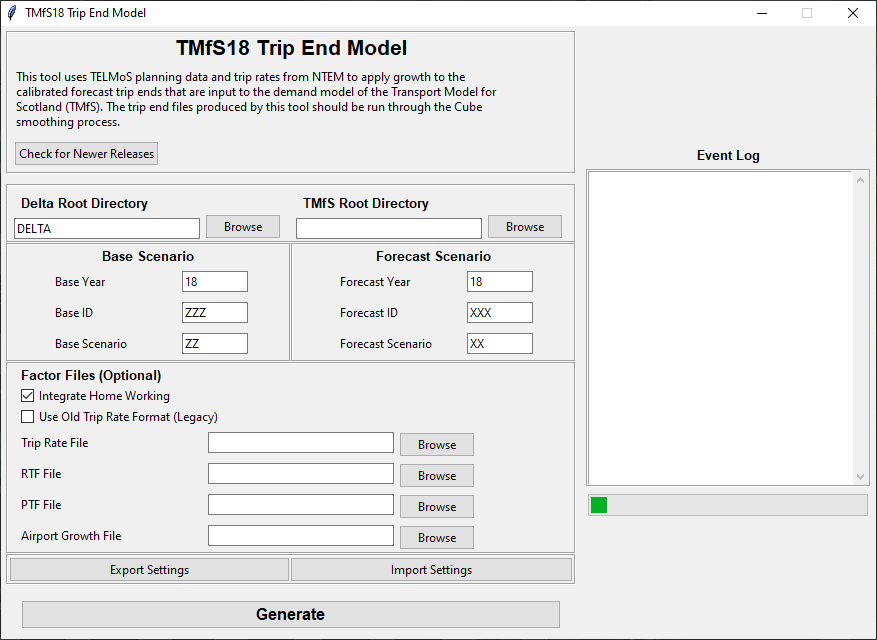Click the Generate button

291,614
